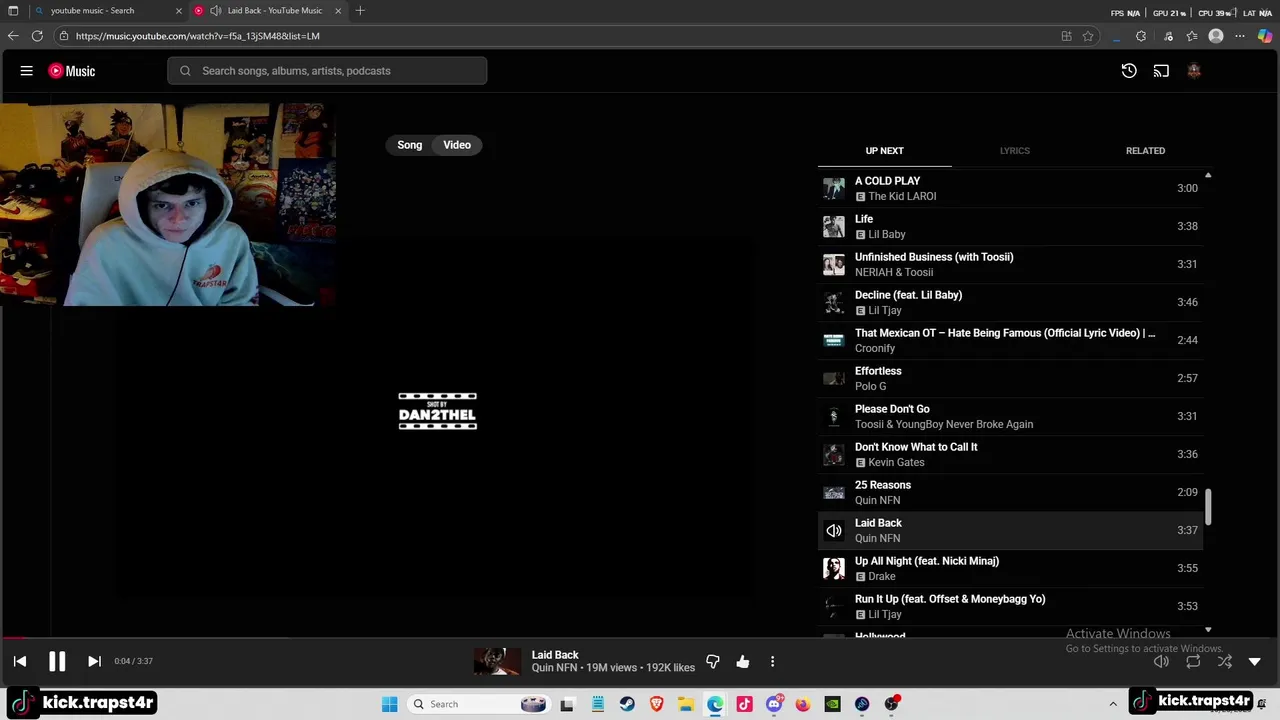This screenshot has width=1280, height=720.
Task: Play Run It Up (feat. Offset & Moneybagg Yo)
Action: click(x=1010, y=606)
